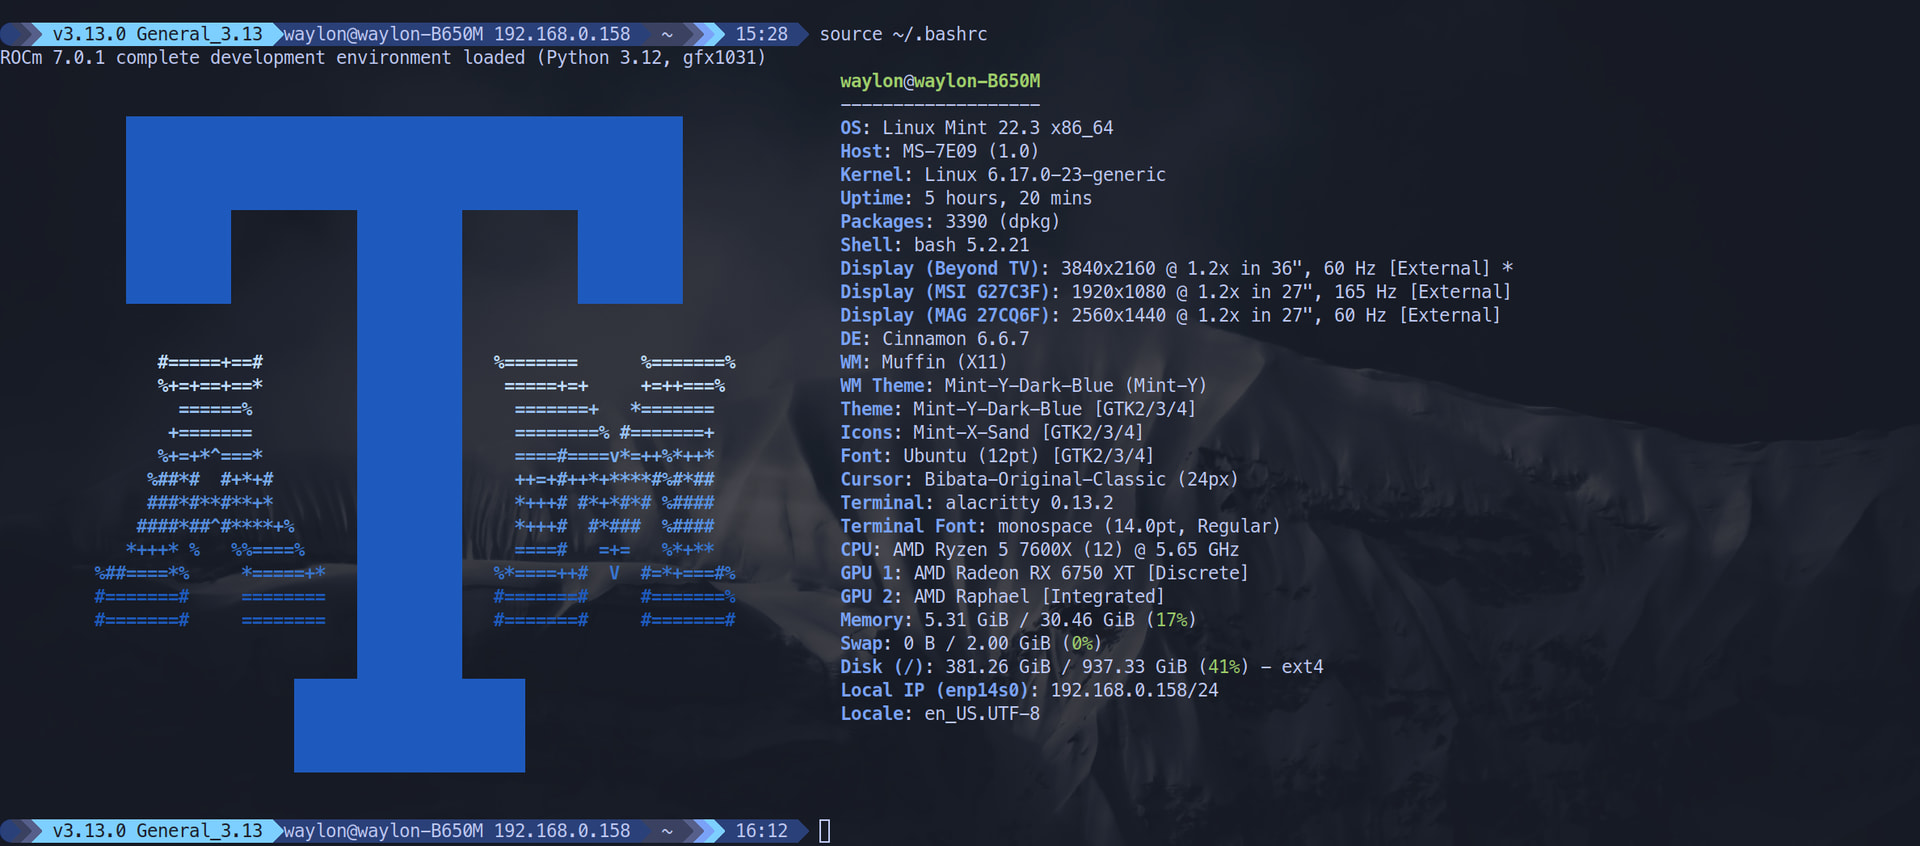Select "v3.13.0 General_3.13" in the 16:12 prompt
Screen dimensions: 1920x846
pos(157,831)
